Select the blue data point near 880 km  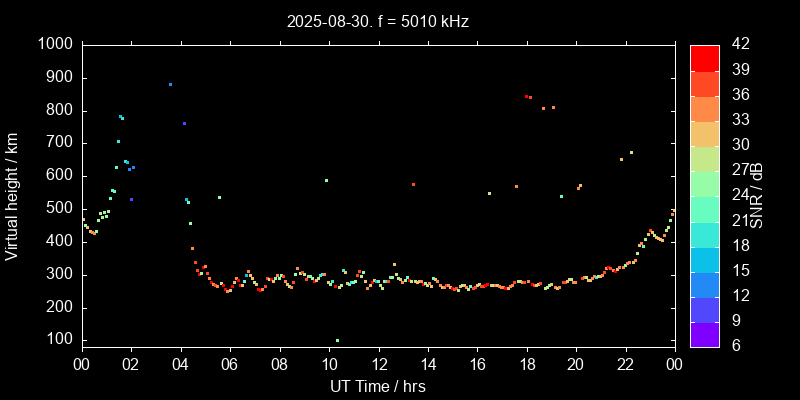pyautogui.click(x=170, y=84)
